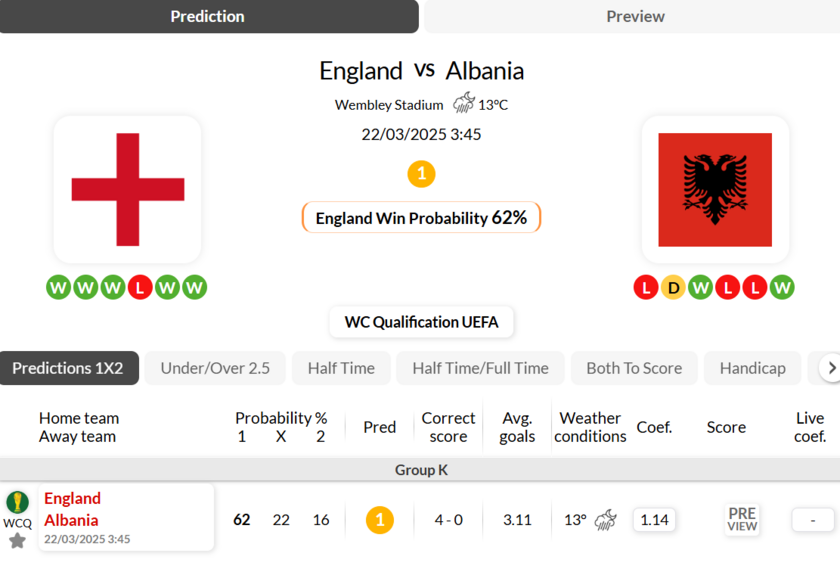The image size is (840, 575).
Task: Open the Half Time/Full Time tab
Action: [x=480, y=368]
